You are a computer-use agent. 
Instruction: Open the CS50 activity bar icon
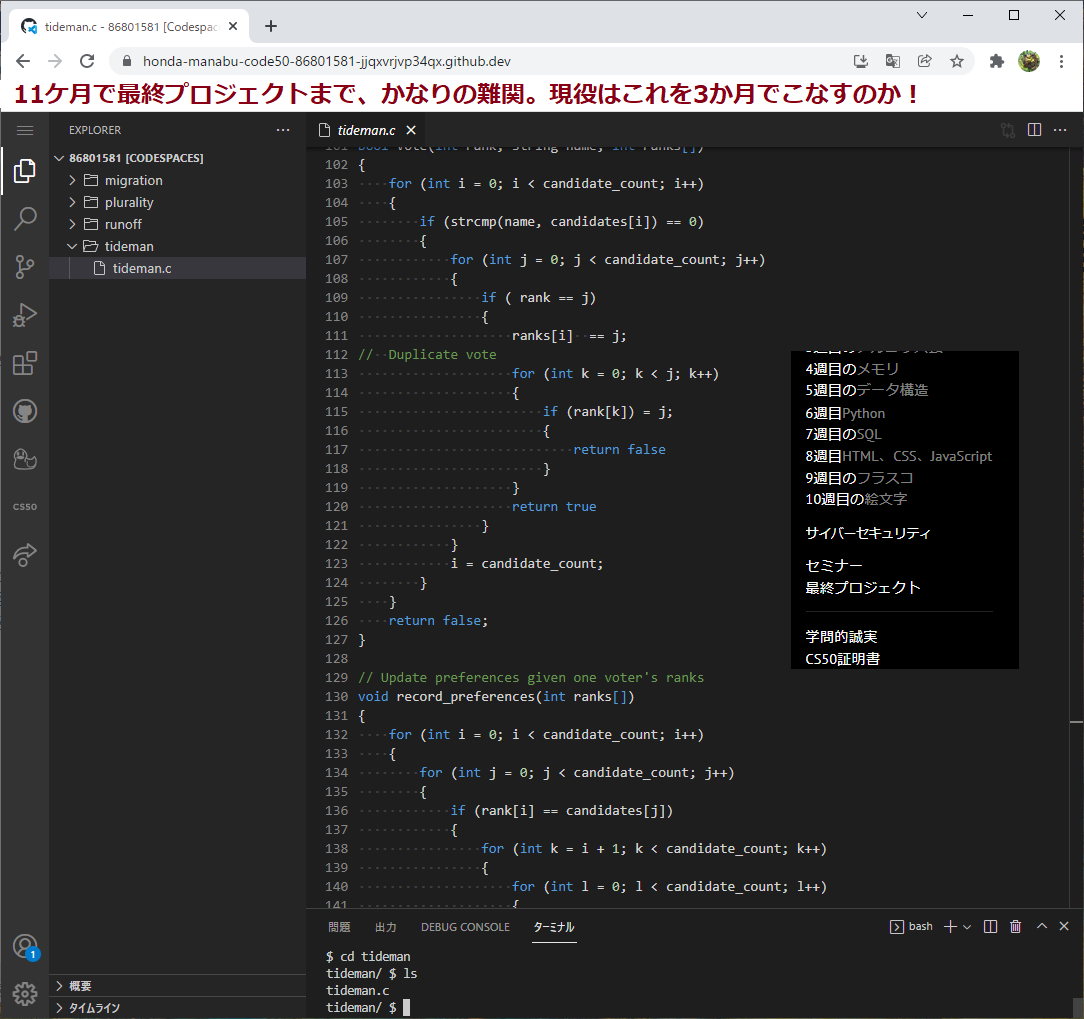(25, 507)
